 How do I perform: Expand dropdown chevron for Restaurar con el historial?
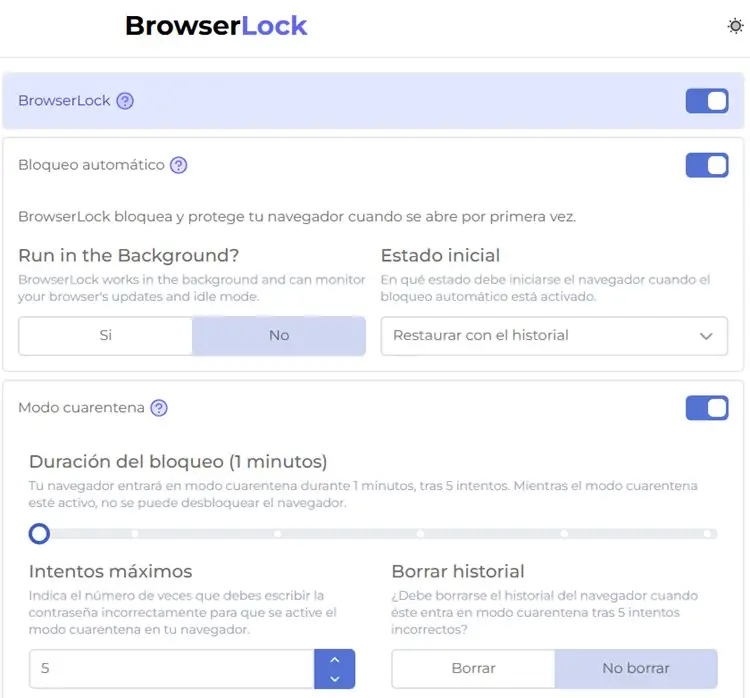706,336
